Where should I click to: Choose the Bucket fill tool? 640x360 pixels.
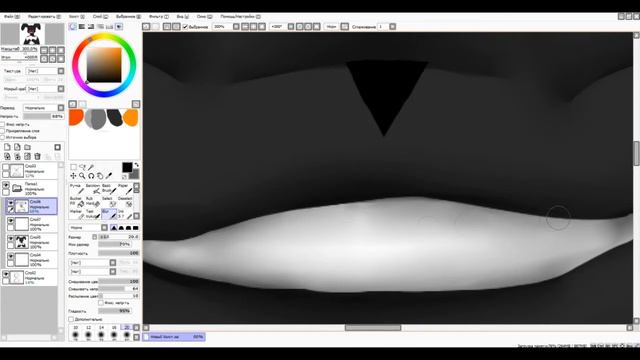pos(76,202)
